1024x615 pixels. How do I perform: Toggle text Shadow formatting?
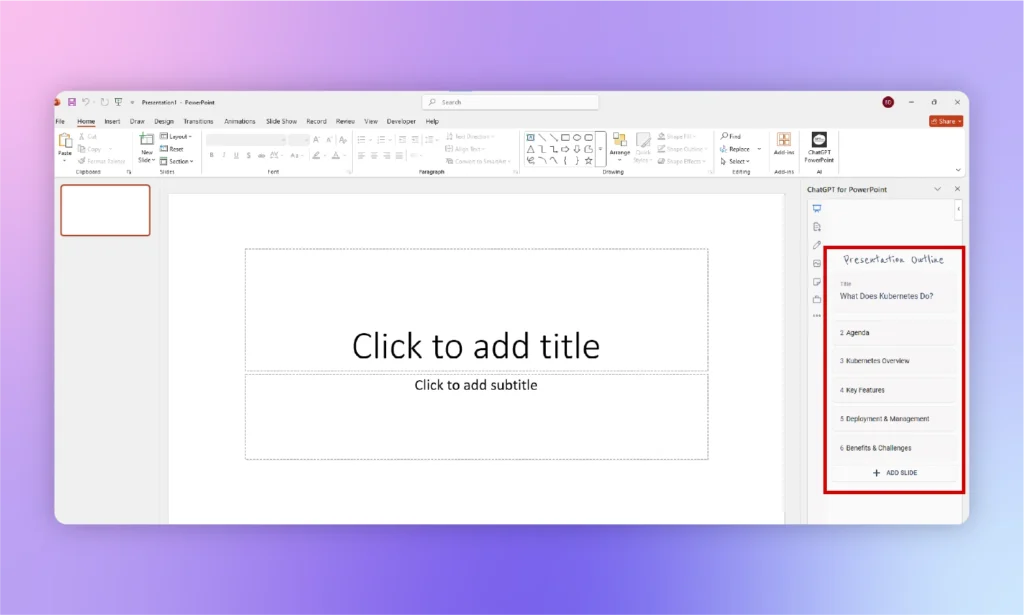click(x=249, y=155)
